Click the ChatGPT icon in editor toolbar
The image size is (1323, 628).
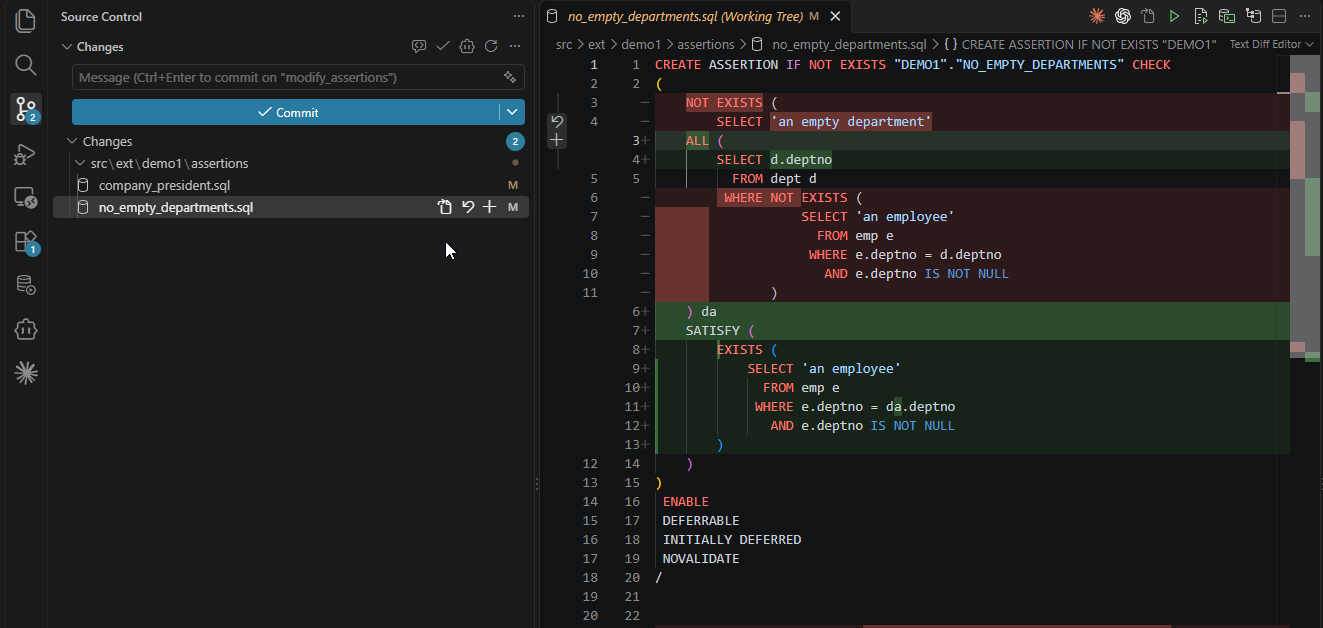click(x=1123, y=16)
